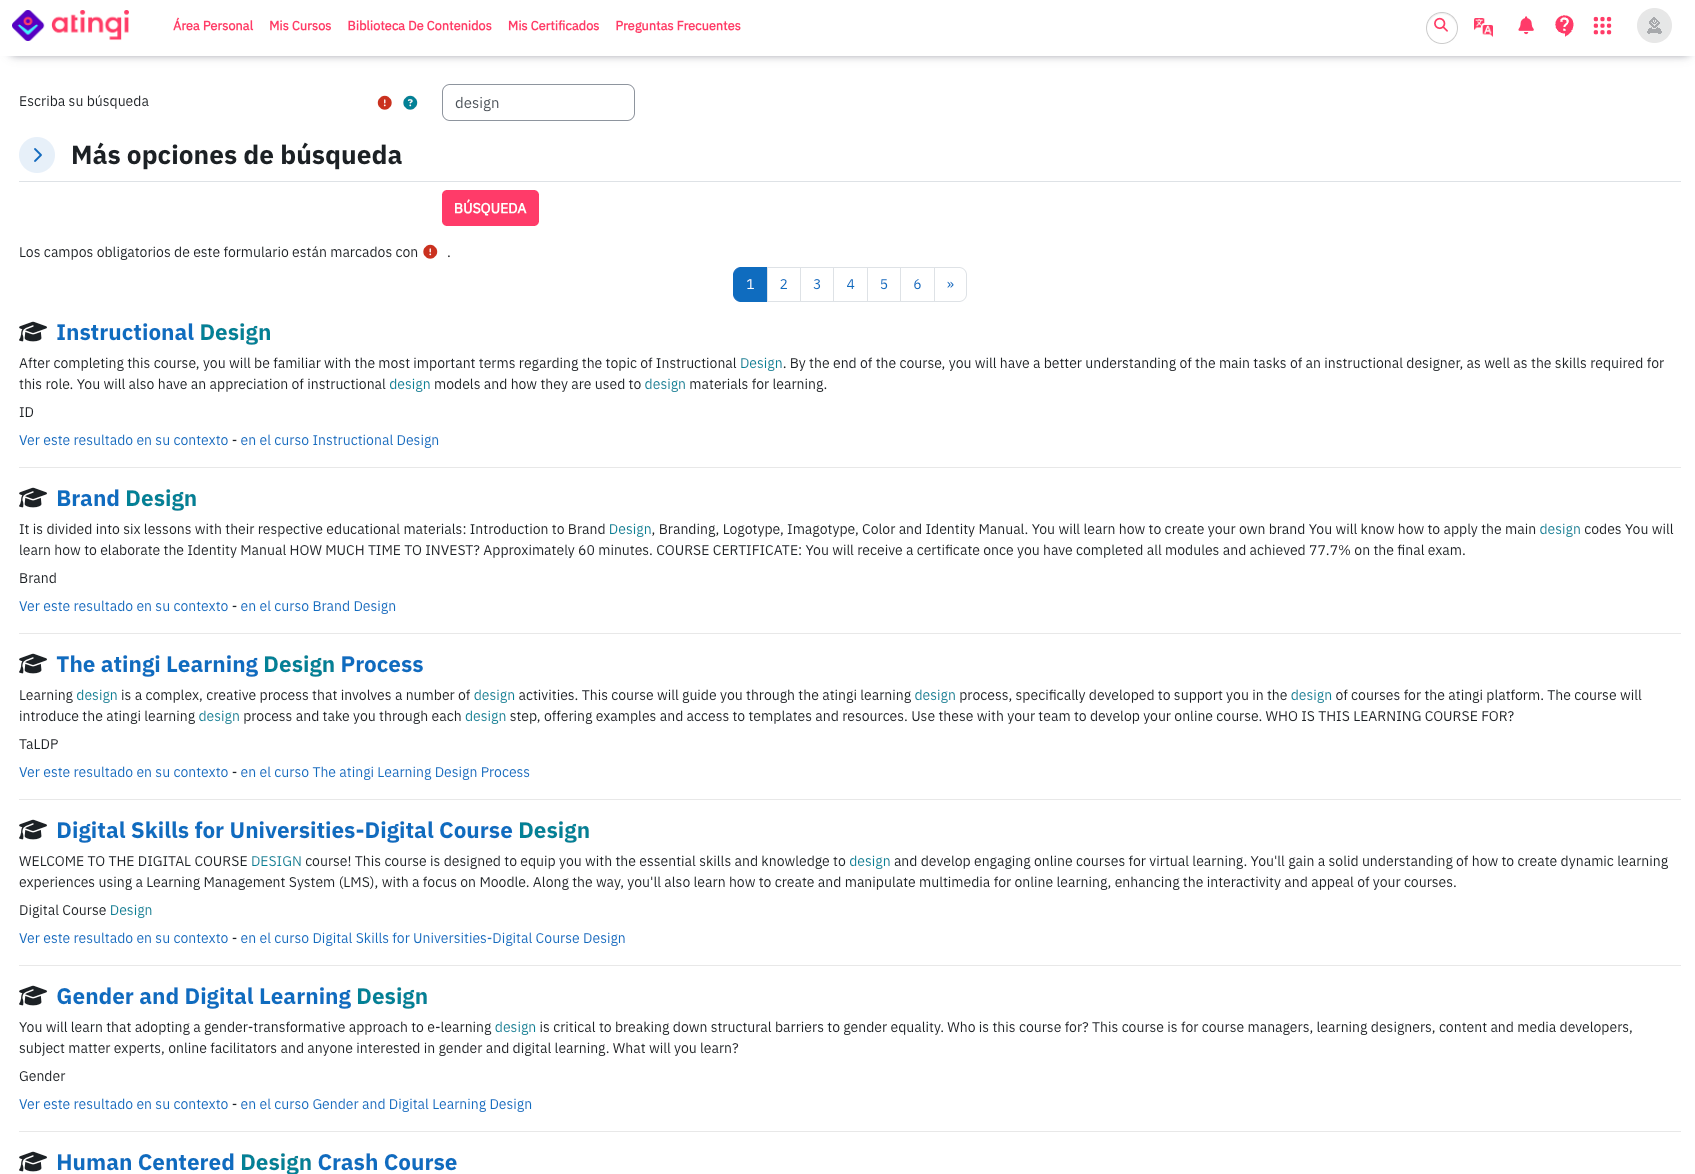Open the Instructional Design result title

[163, 332]
